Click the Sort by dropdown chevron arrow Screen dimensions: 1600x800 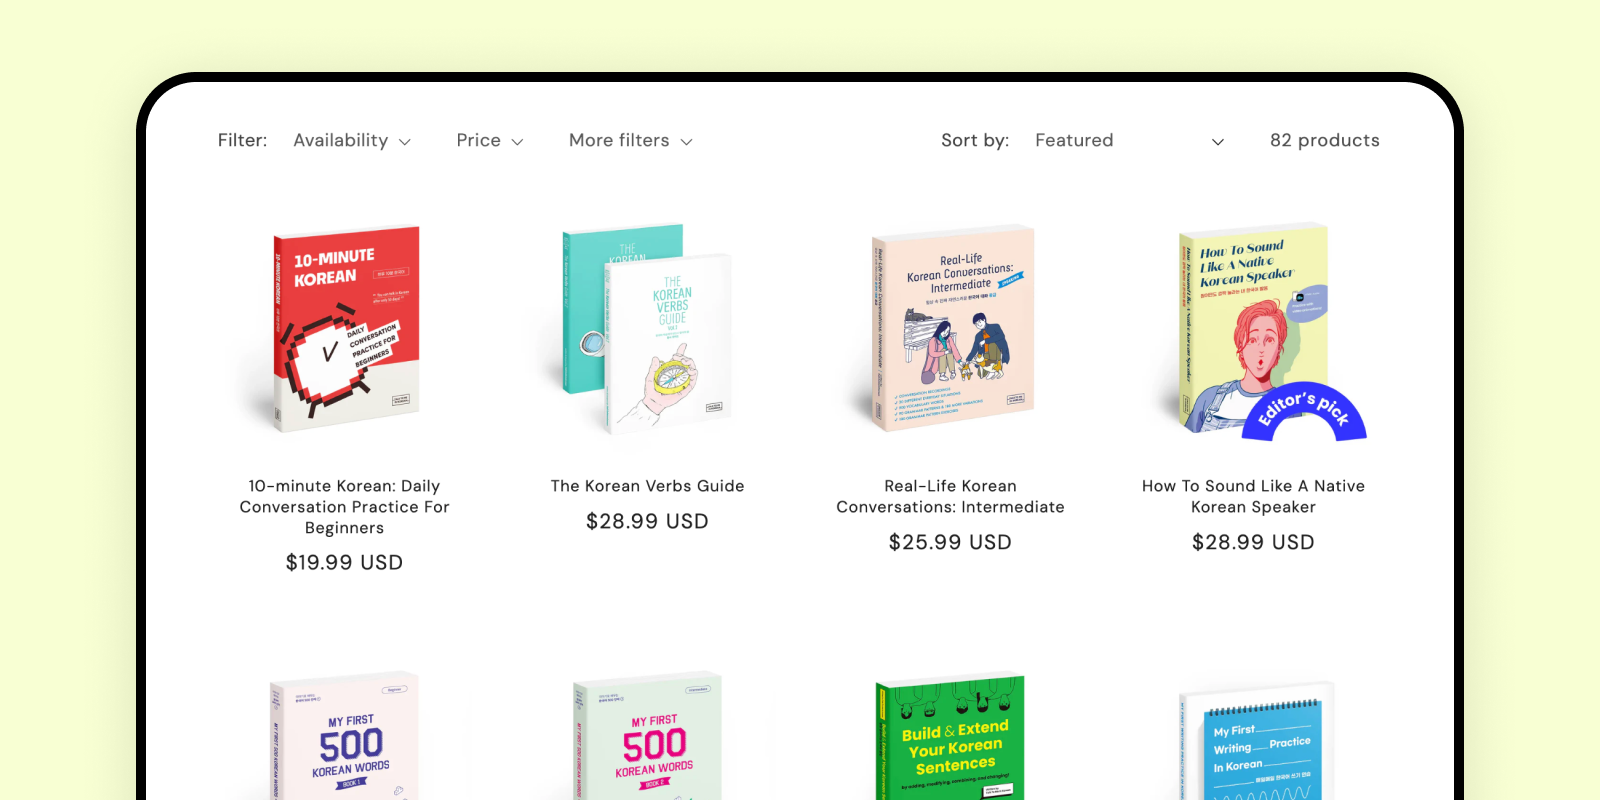1217,142
